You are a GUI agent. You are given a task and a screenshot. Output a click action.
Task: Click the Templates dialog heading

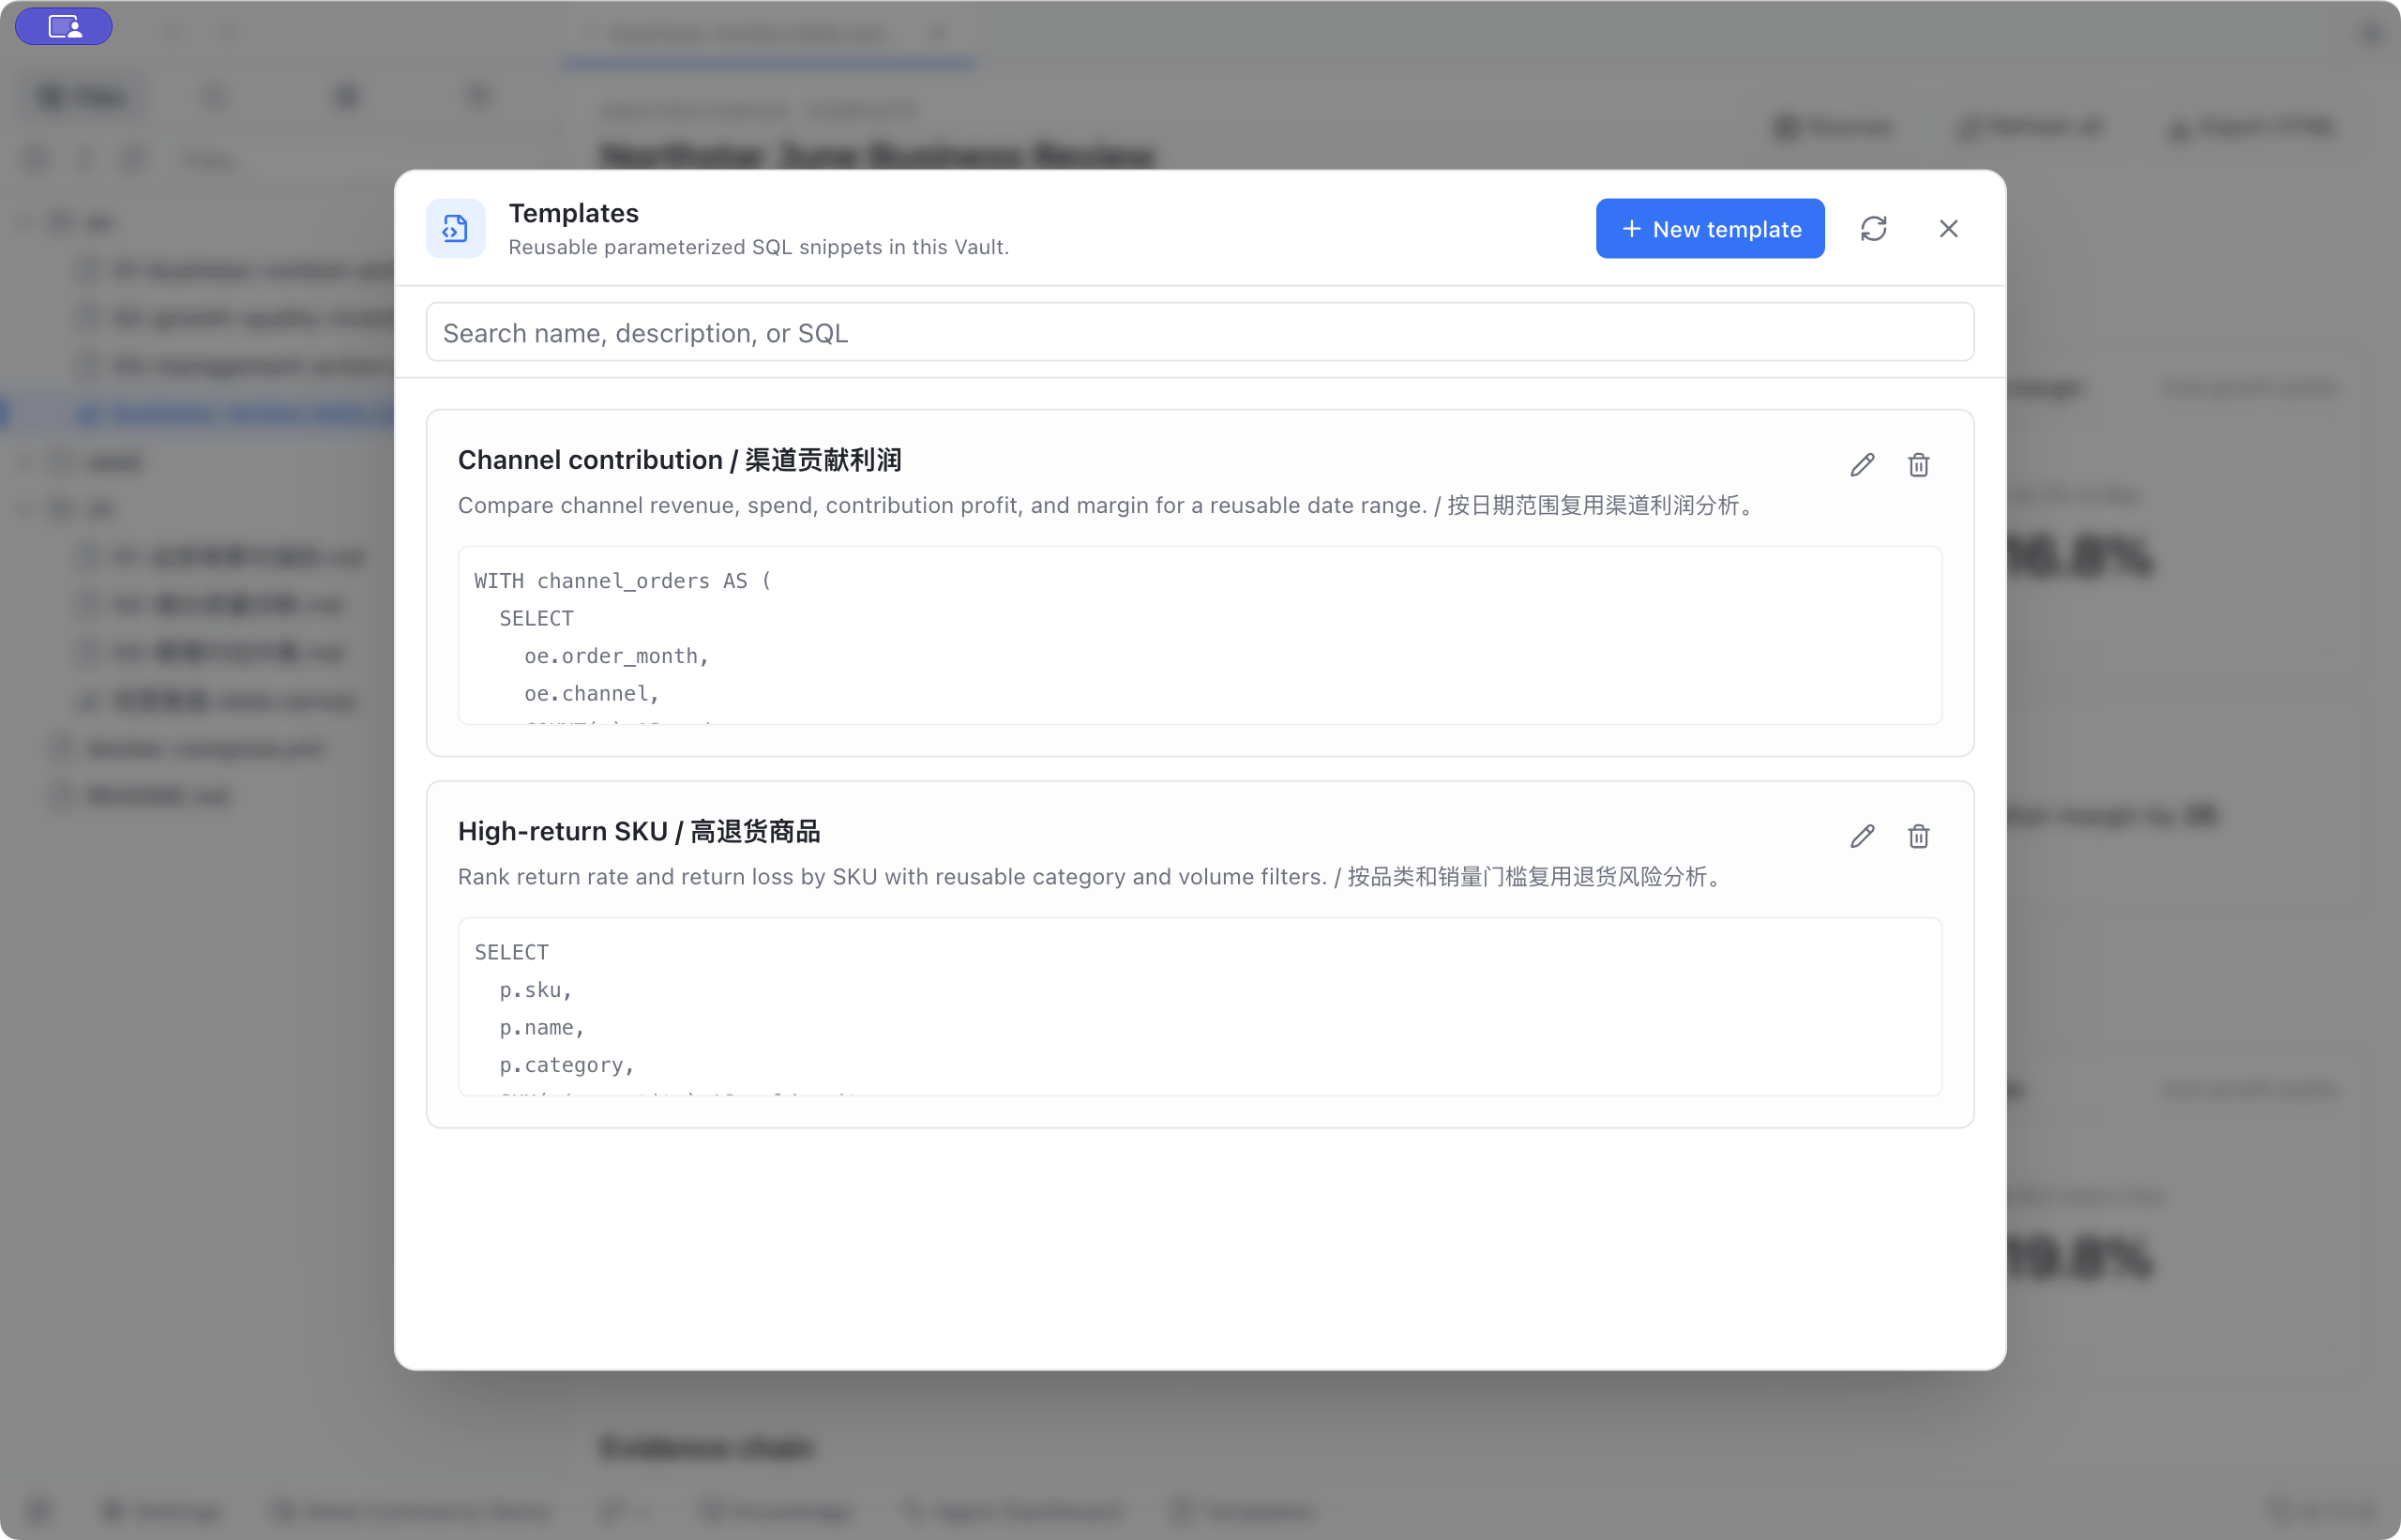[x=574, y=213]
